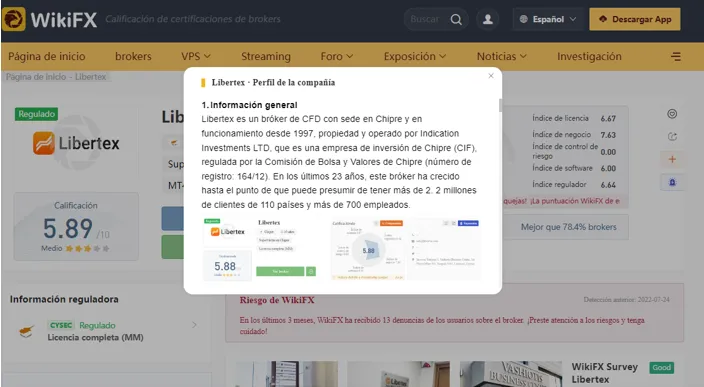The image size is (704, 387).
Task: Click the Cyprus flag regulator icon
Action: coord(27,331)
